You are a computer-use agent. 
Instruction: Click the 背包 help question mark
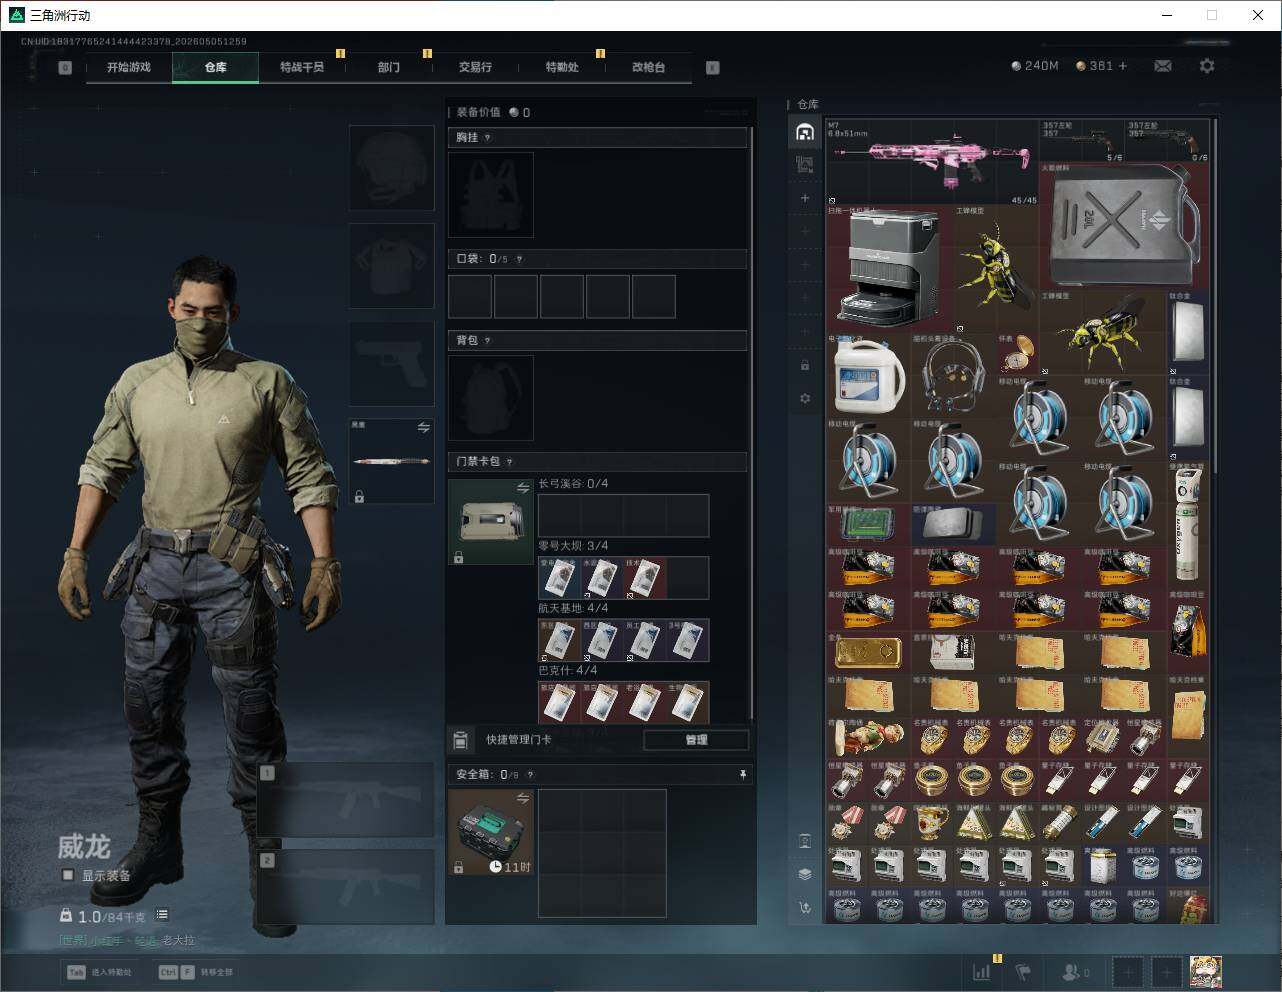[488, 341]
